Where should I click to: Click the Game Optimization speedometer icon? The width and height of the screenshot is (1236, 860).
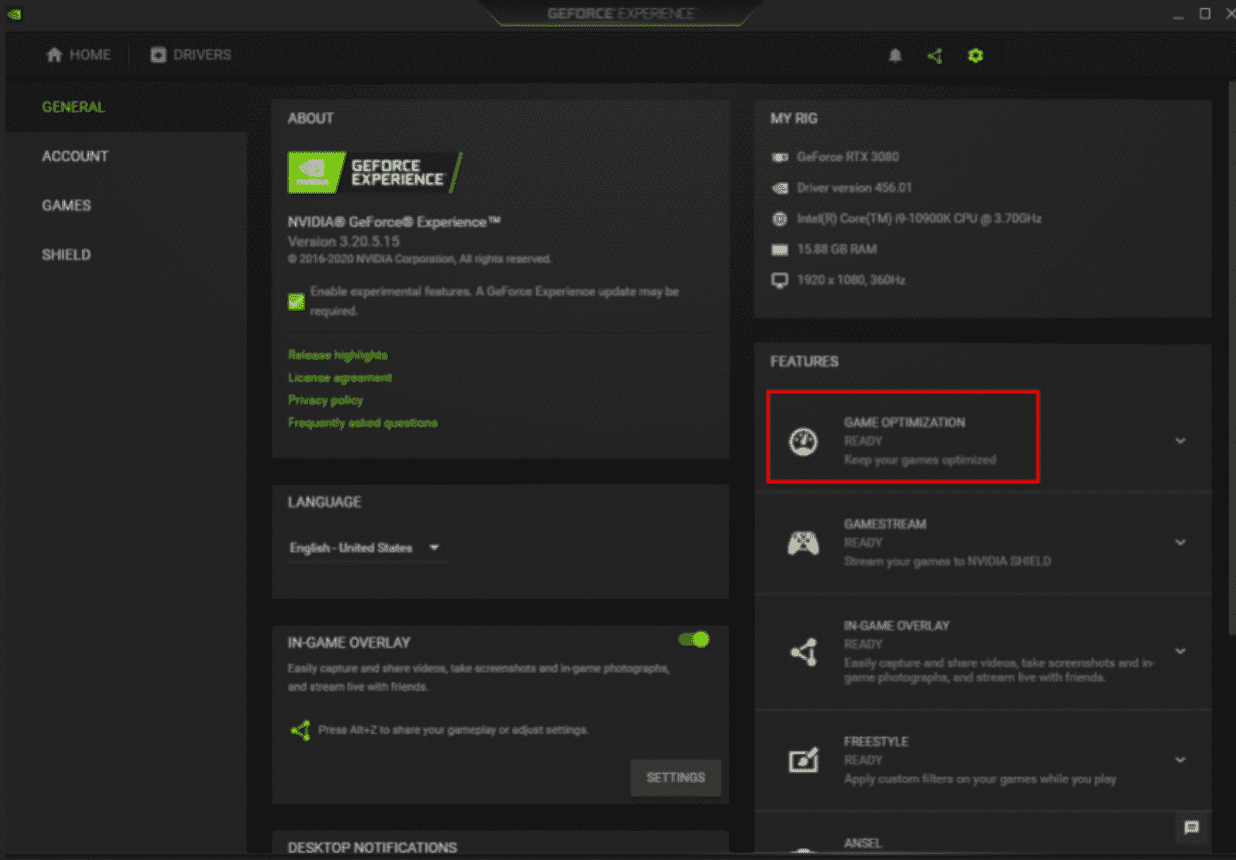tap(803, 441)
